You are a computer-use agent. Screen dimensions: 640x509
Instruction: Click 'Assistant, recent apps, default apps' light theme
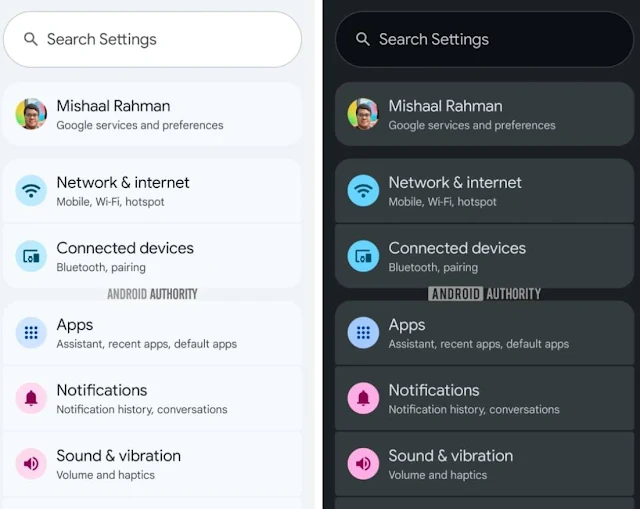147,344
